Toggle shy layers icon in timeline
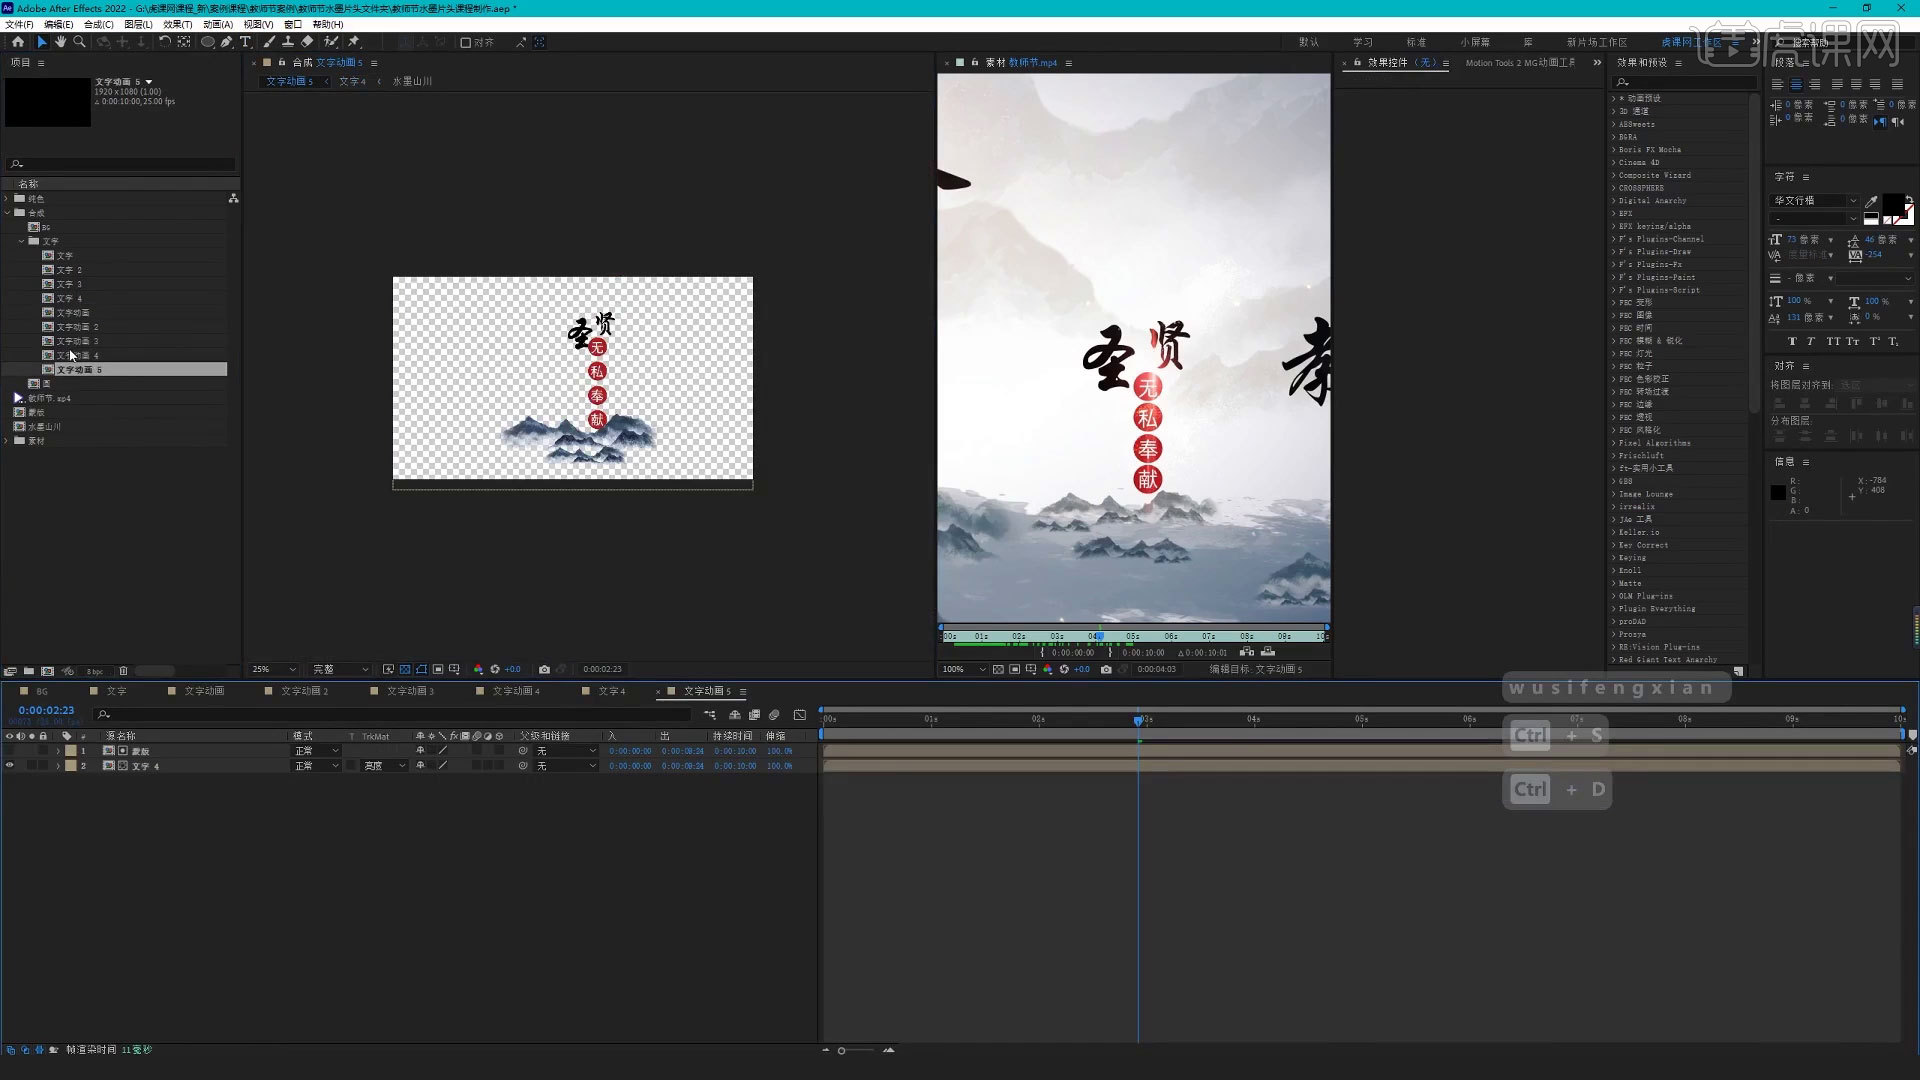The image size is (1920, 1080). pos(735,715)
